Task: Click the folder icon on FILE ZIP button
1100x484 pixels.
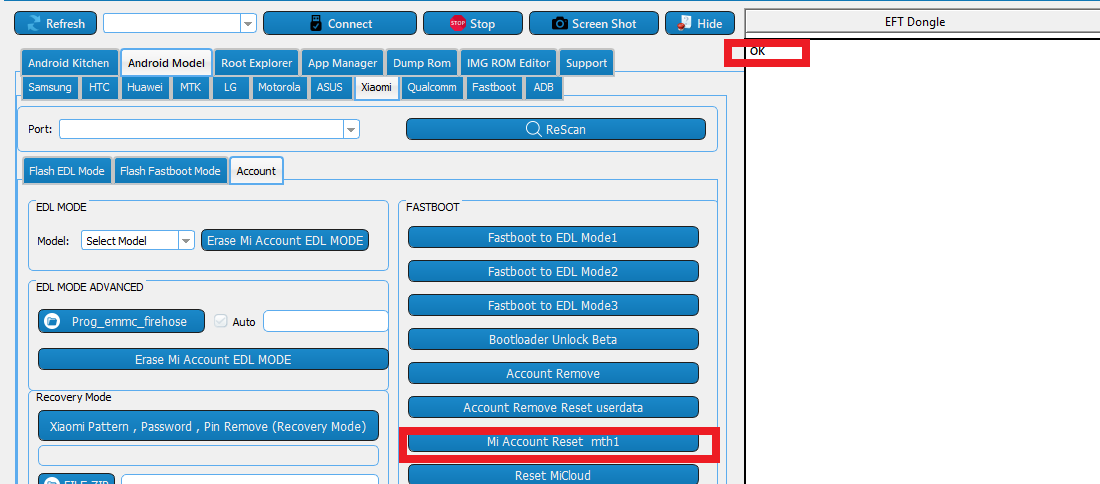Action: (51, 481)
